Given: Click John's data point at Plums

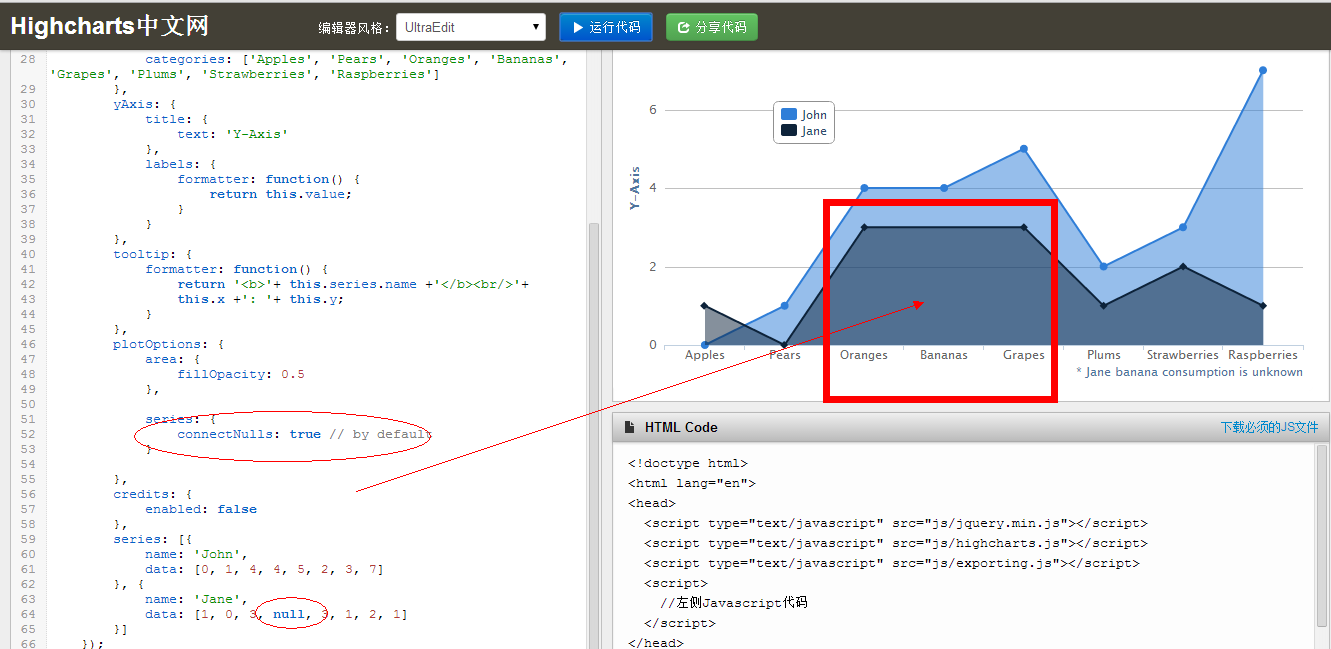Looking at the screenshot, I should pos(1104,267).
